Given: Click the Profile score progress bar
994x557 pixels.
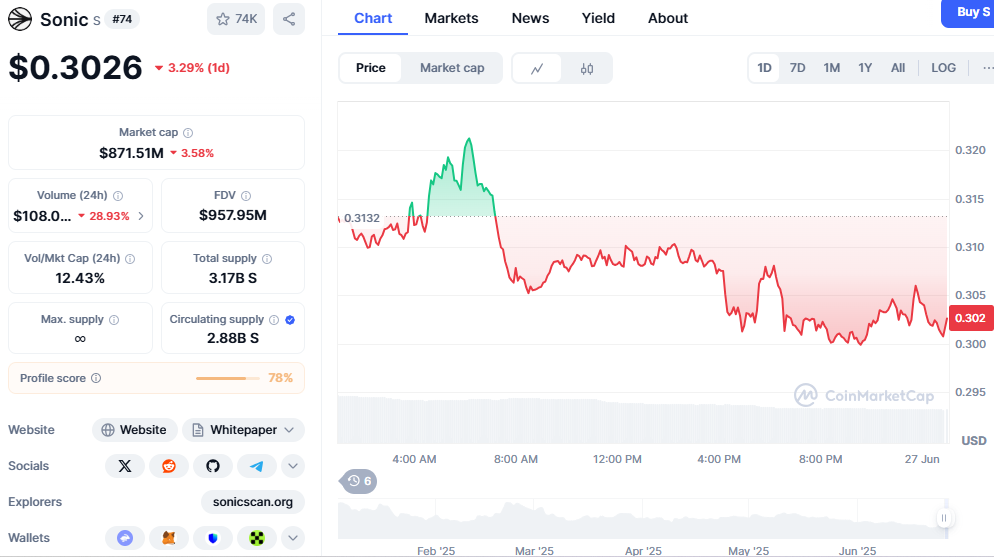Looking at the screenshot, I should (228, 378).
